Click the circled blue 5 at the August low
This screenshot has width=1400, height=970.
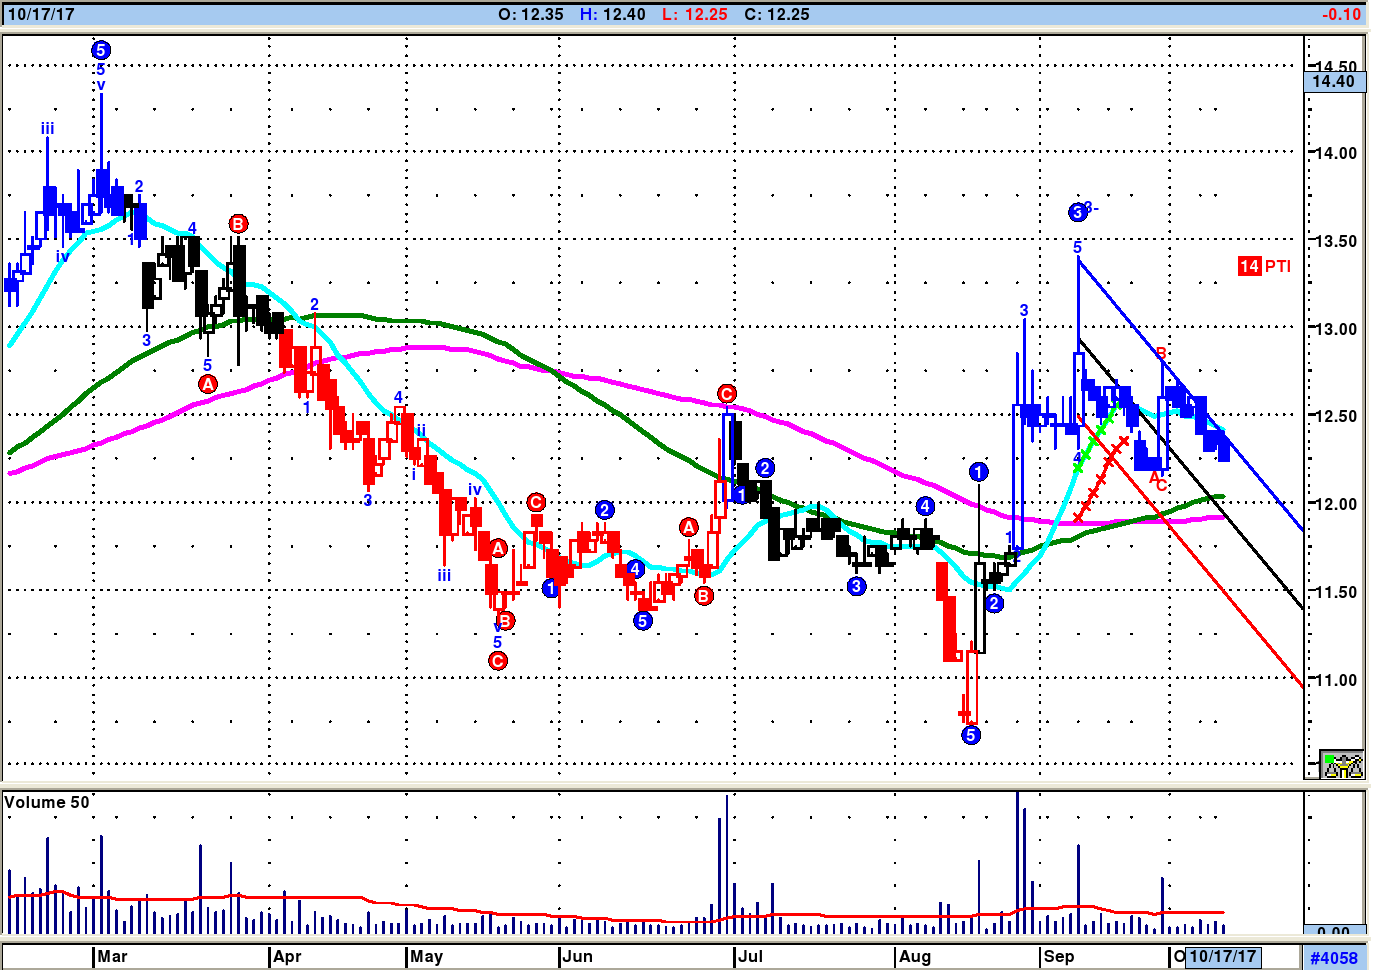[970, 735]
